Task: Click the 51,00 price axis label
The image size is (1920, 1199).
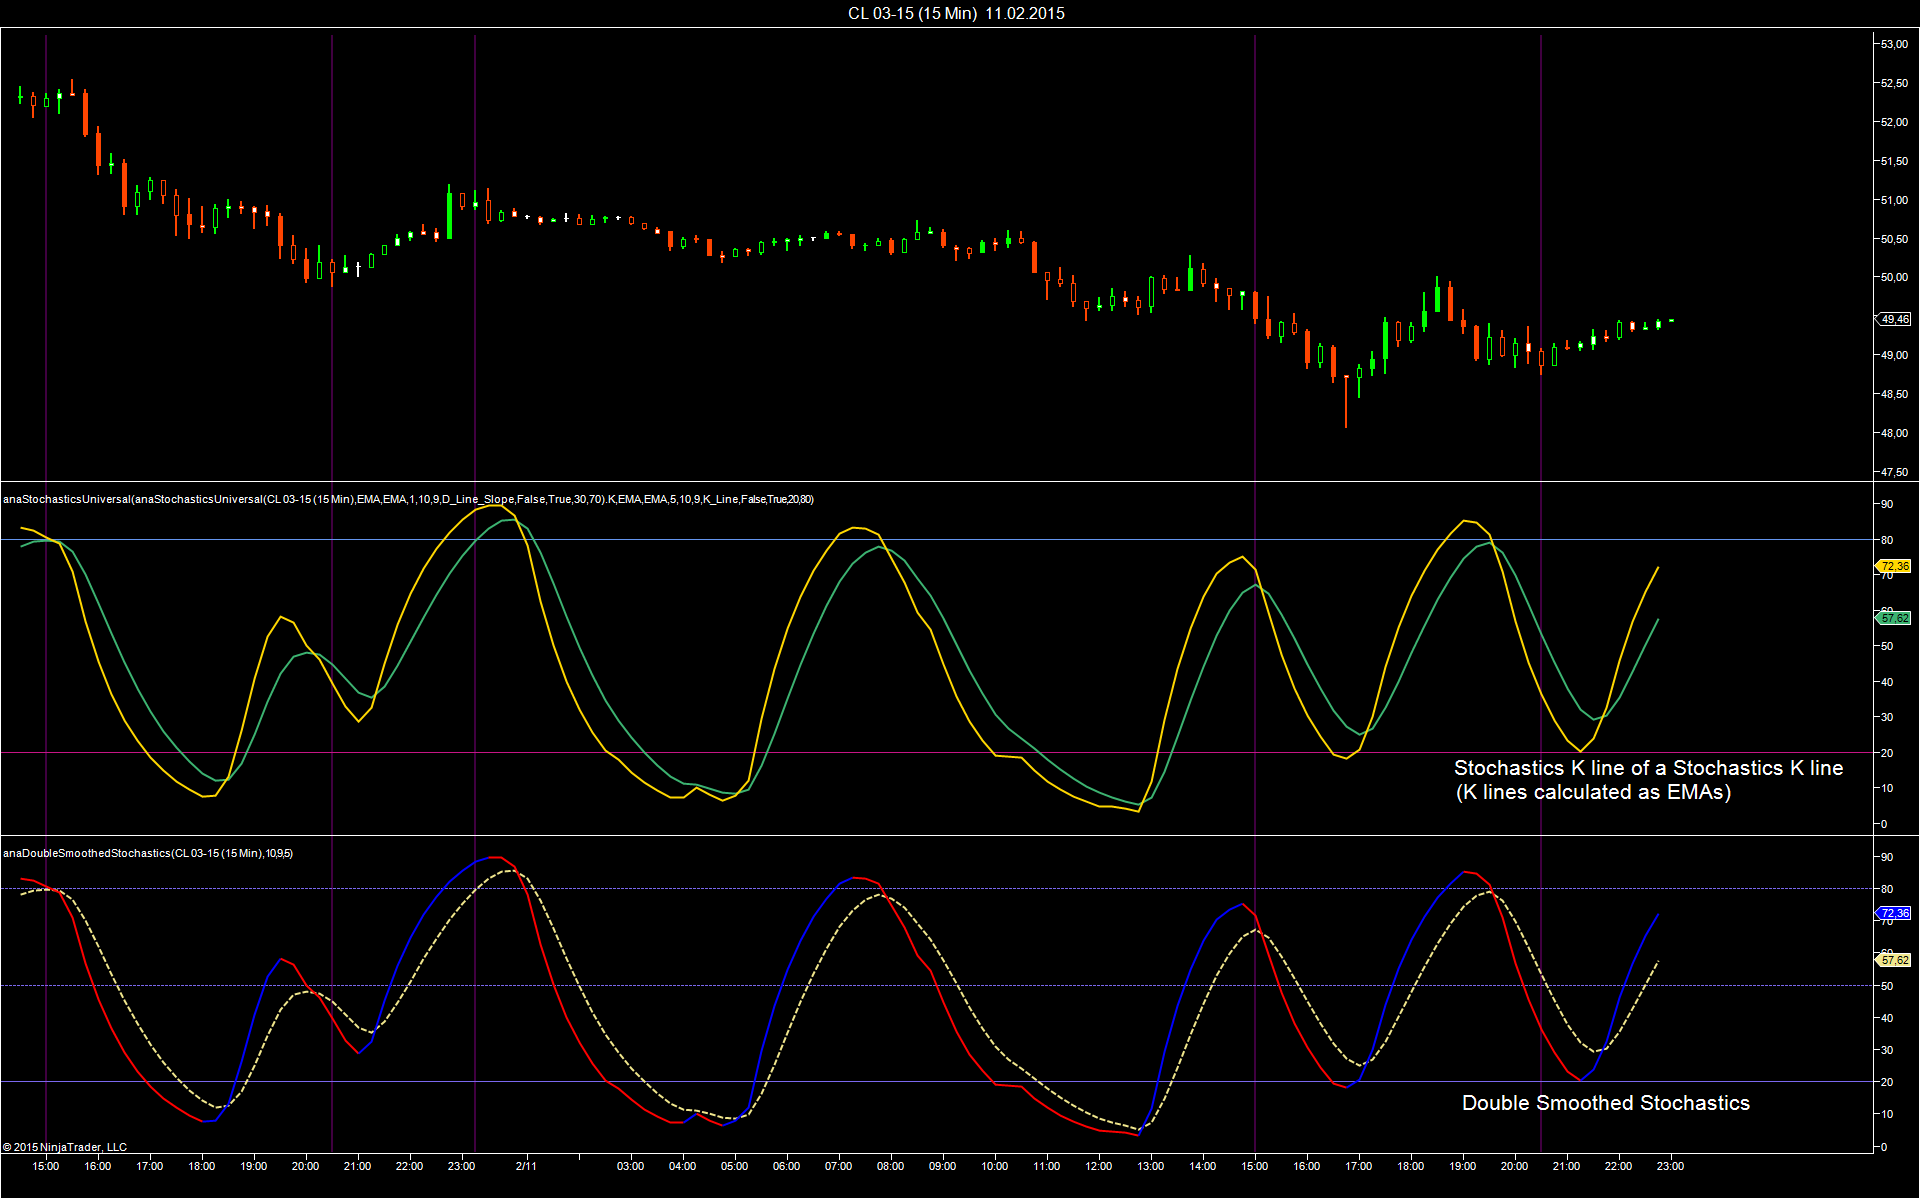Action: (x=1894, y=200)
